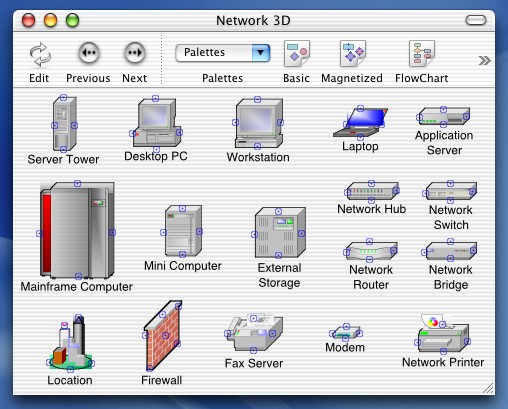This screenshot has height=409, width=508.
Task: Choose the Workstation shape
Action: pyautogui.click(x=258, y=123)
